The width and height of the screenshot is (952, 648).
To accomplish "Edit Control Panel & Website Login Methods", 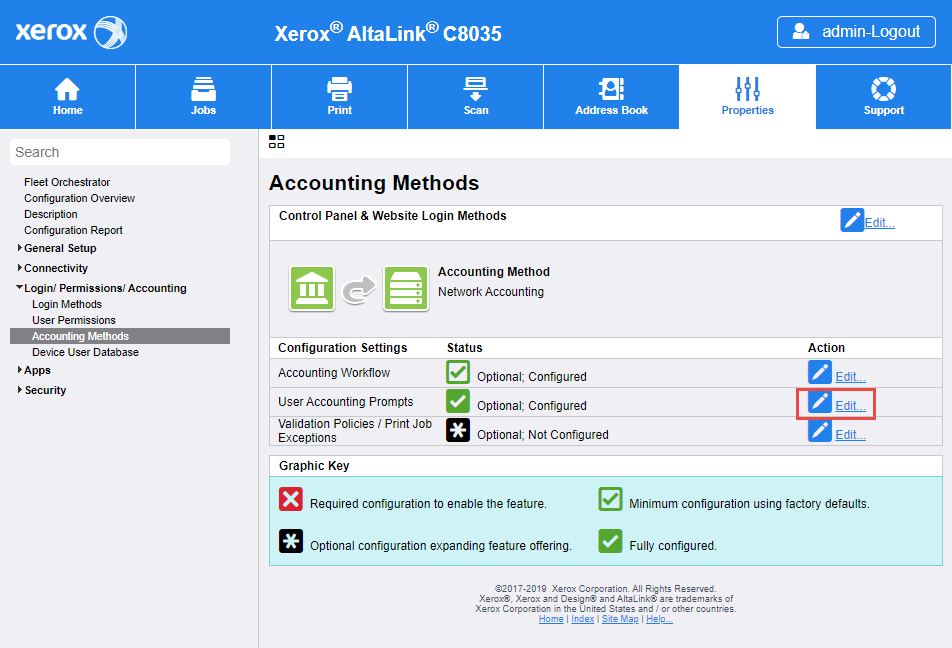I will tap(879, 223).
